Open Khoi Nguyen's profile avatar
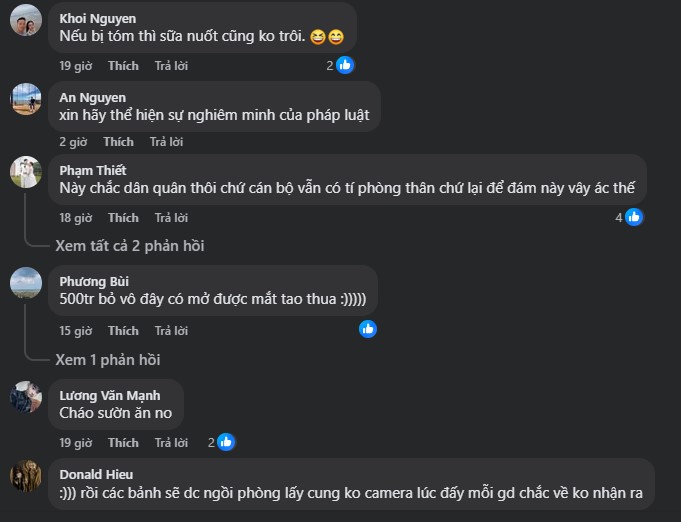The image size is (681, 522). coord(26,20)
